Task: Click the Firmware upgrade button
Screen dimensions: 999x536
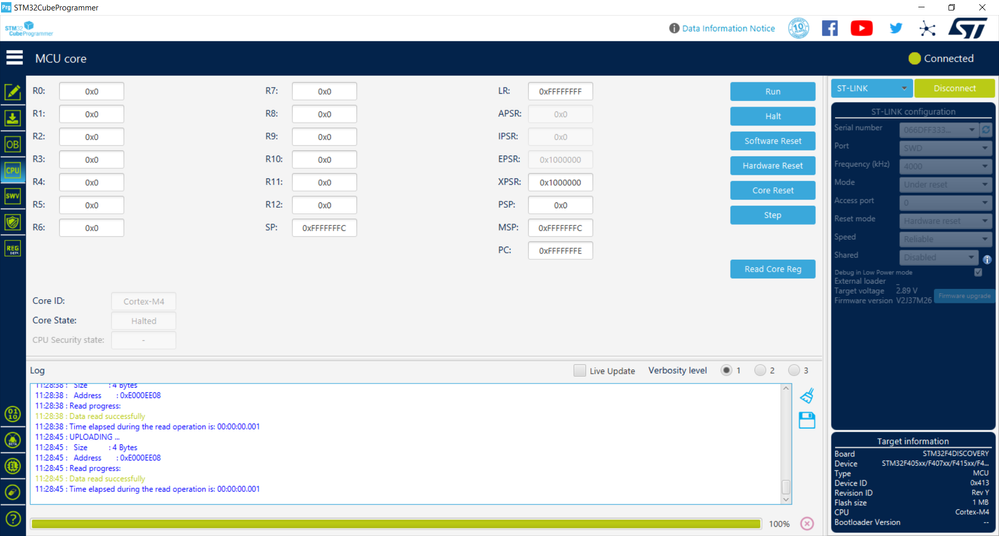Action: 964,296
